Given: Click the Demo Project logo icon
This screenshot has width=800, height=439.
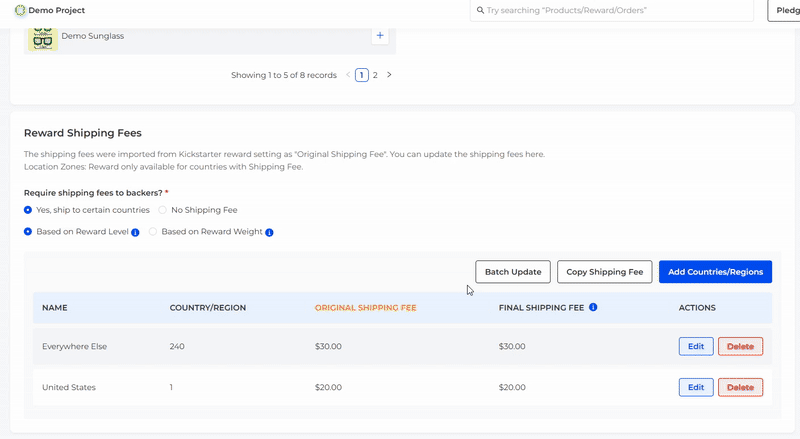Looking at the screenshot, I should coord(20,10).
